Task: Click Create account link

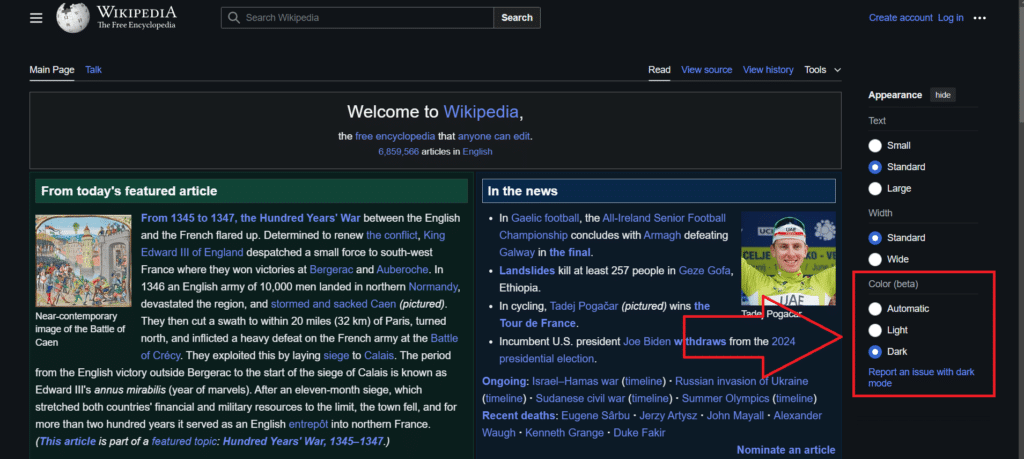Action: click(x=901, y=18)
